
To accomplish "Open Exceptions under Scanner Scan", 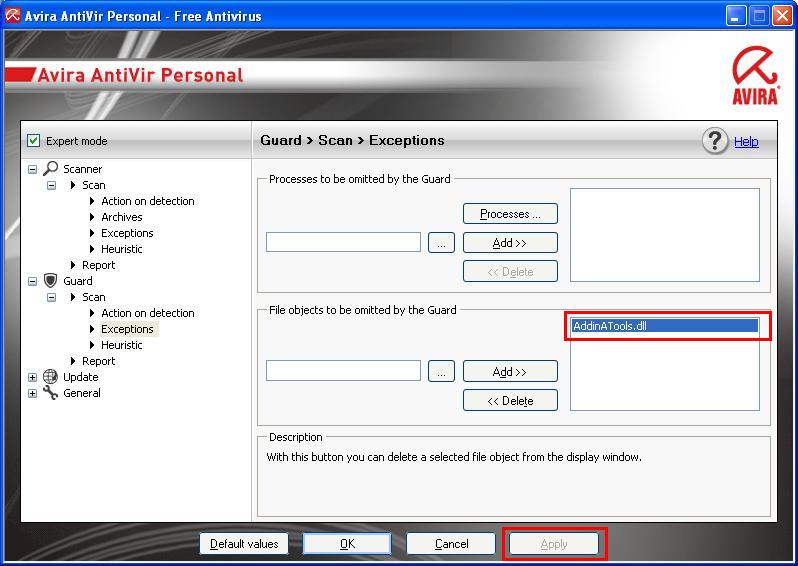I will click(x=127, y=233).
